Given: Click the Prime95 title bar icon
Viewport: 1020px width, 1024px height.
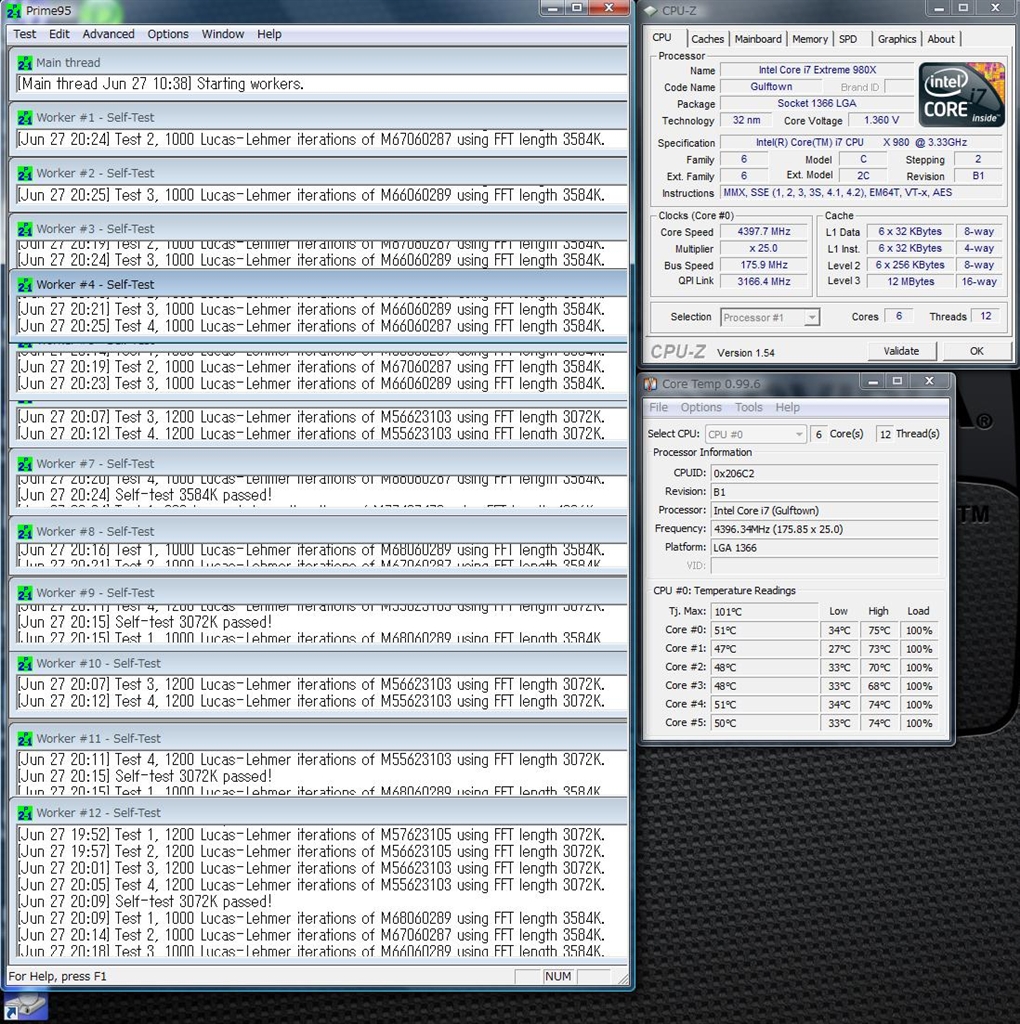Looking at the screenshot, I should coord(14,11).
